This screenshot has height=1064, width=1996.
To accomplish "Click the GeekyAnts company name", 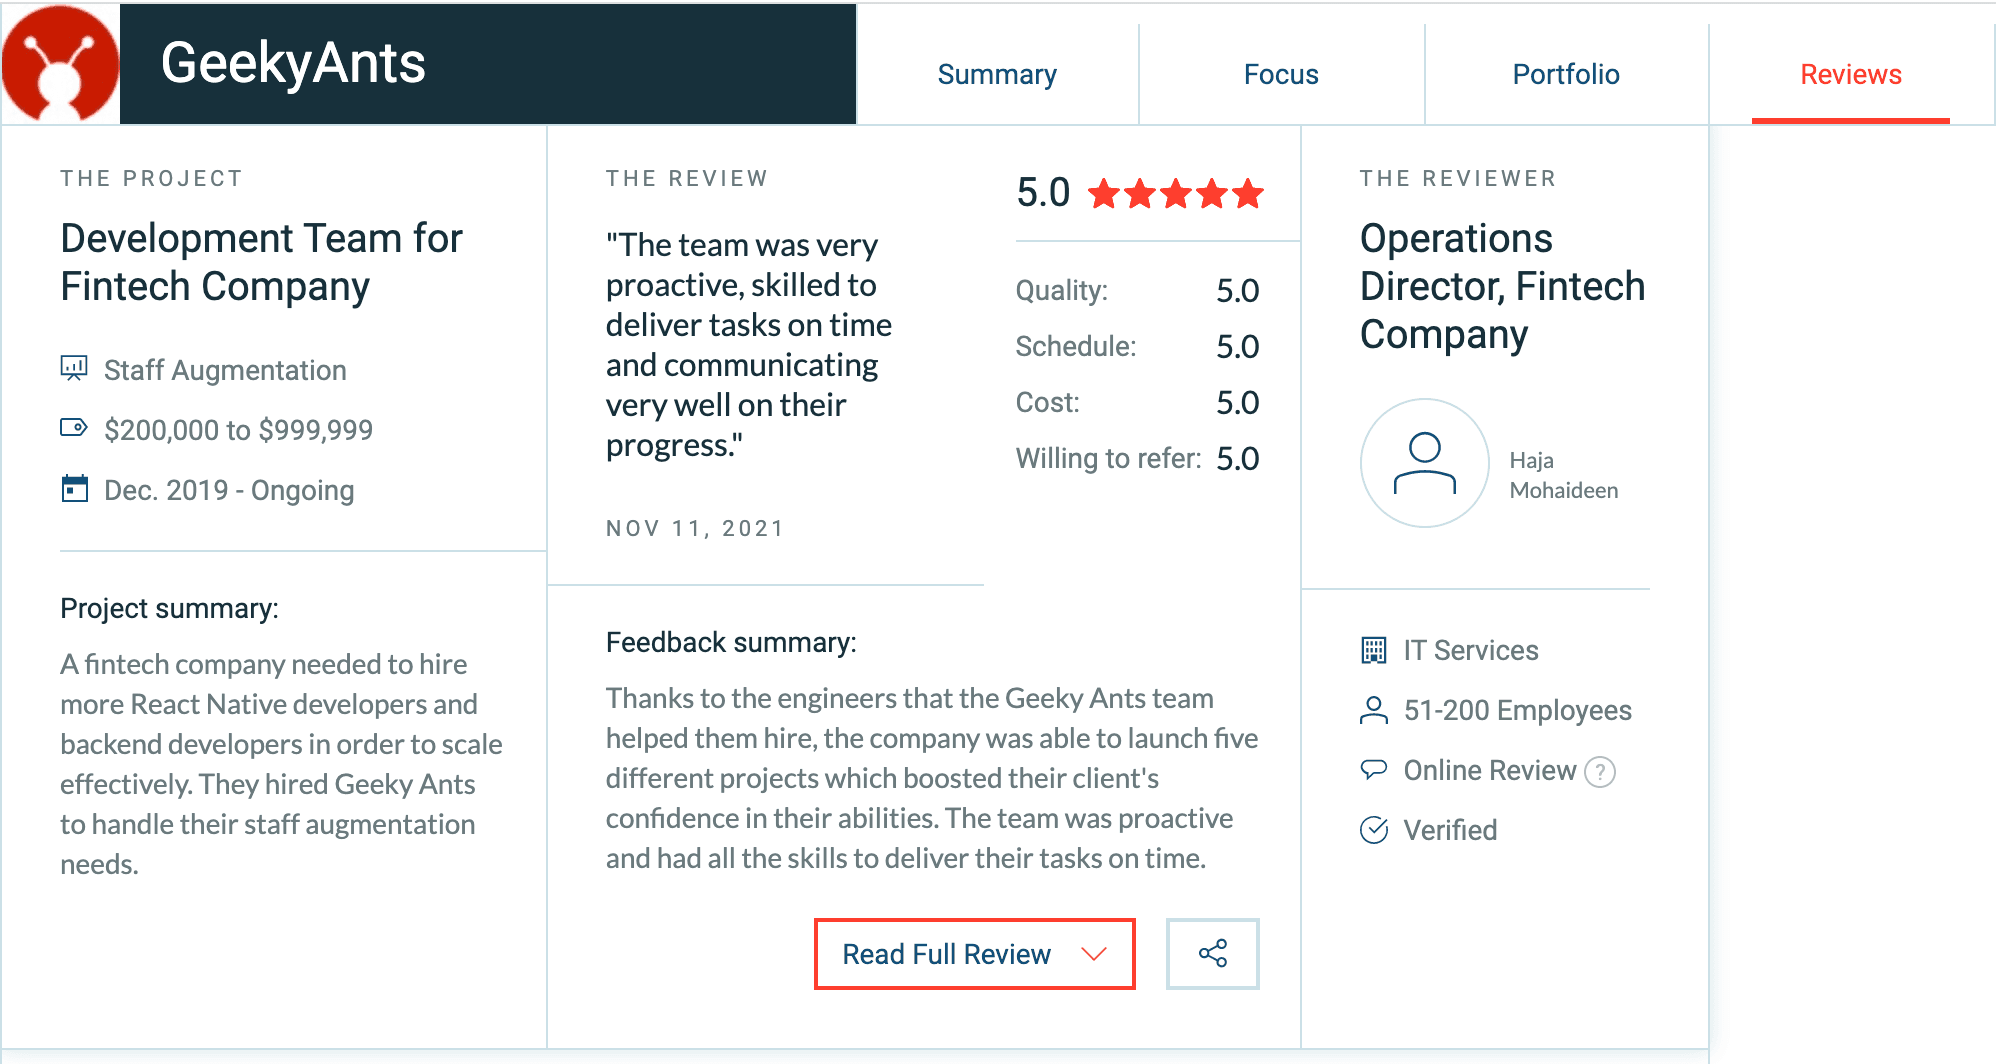I will click(x=293, y=63).
